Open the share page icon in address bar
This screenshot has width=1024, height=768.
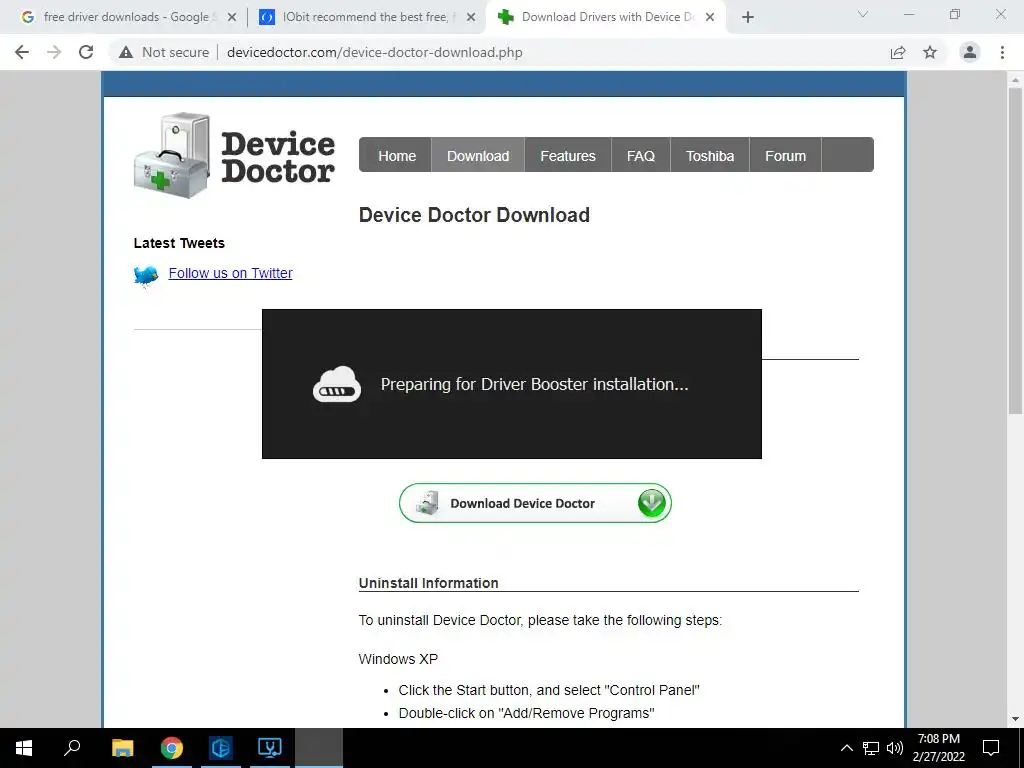898,52
